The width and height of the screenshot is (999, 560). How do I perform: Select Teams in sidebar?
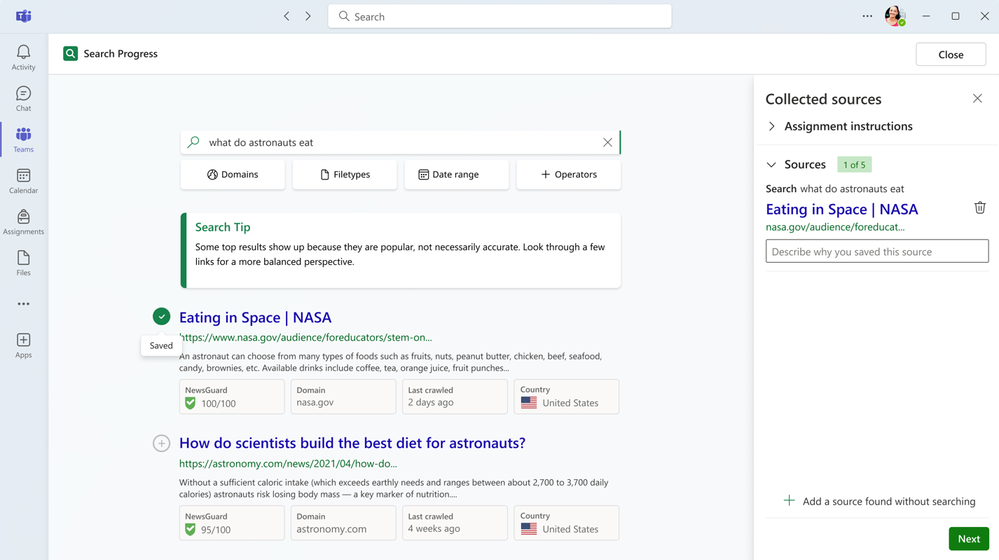24,140
